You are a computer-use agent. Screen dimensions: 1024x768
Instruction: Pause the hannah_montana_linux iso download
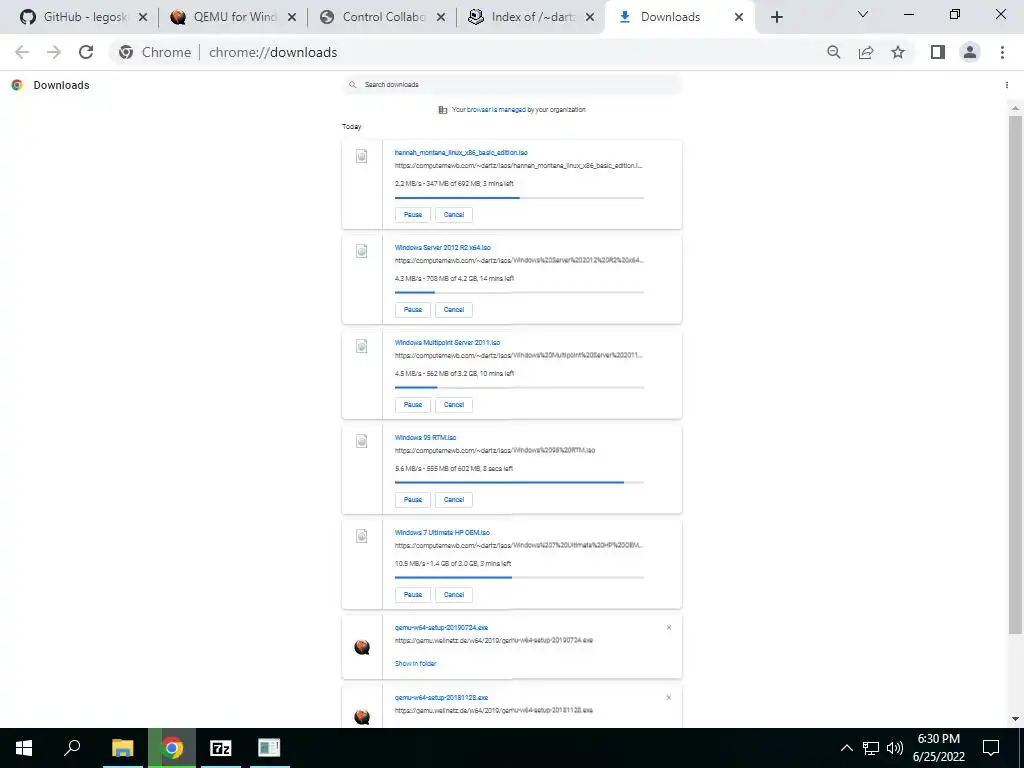(413, 215)
